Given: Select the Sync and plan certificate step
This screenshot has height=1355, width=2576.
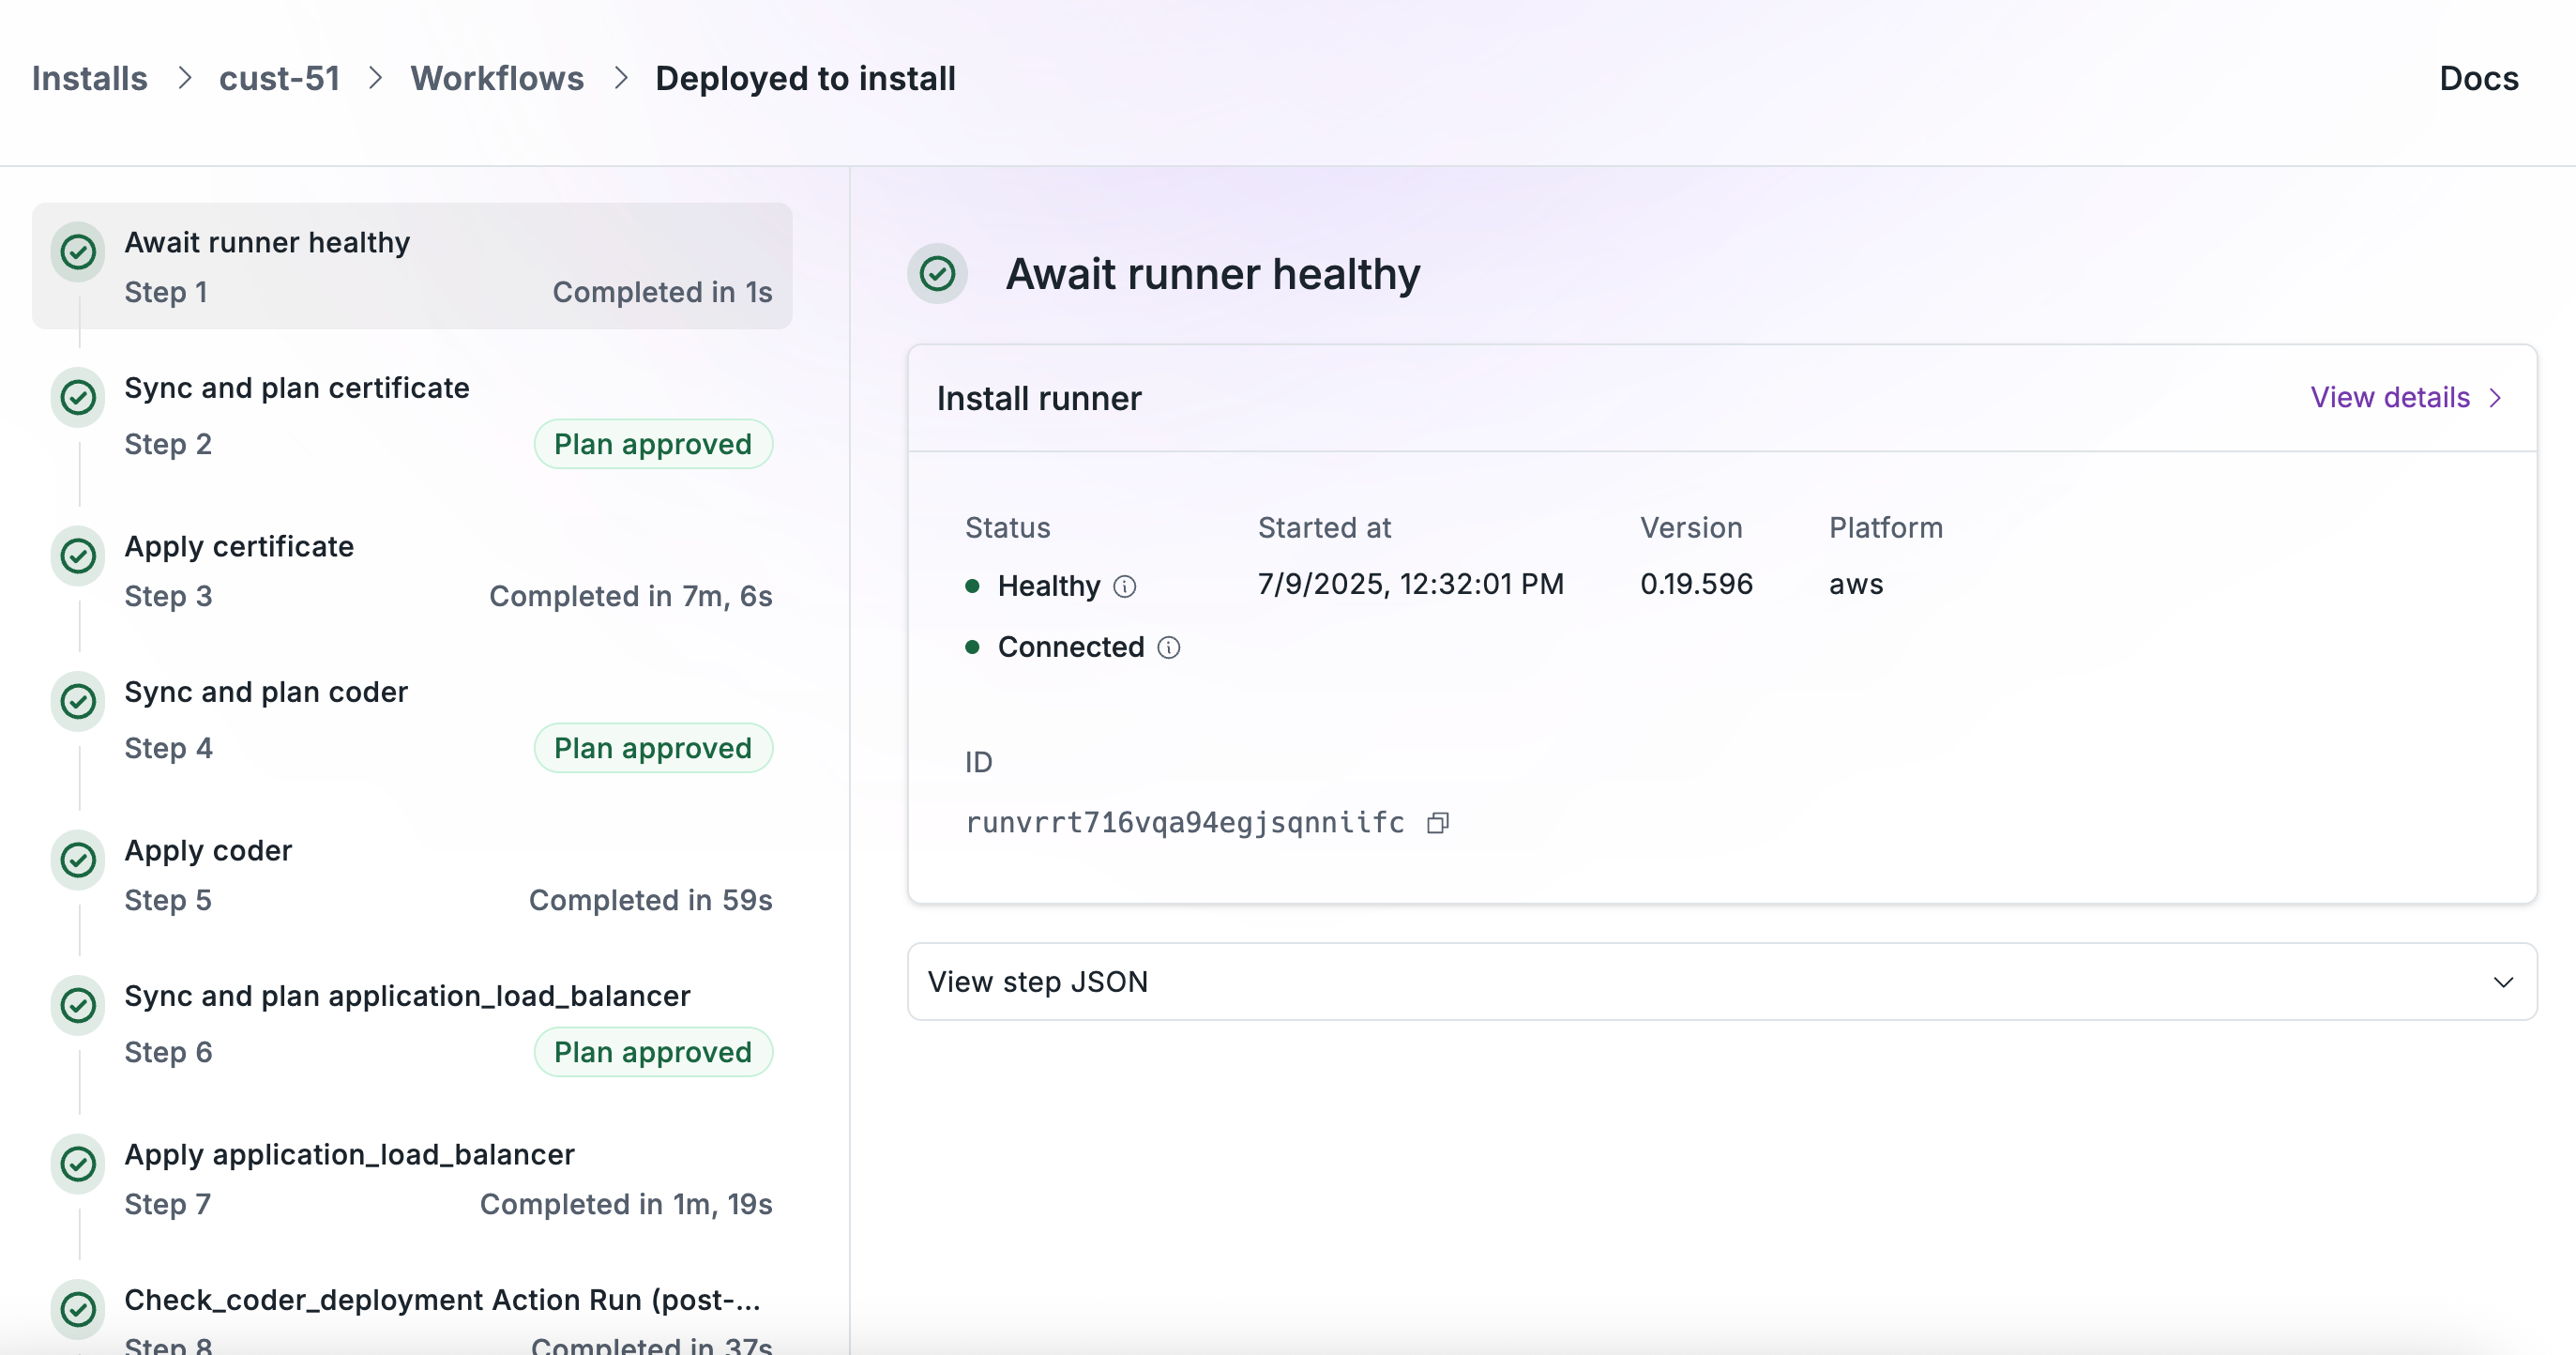Looking at the screenshot, I should (x=412, y=417).
